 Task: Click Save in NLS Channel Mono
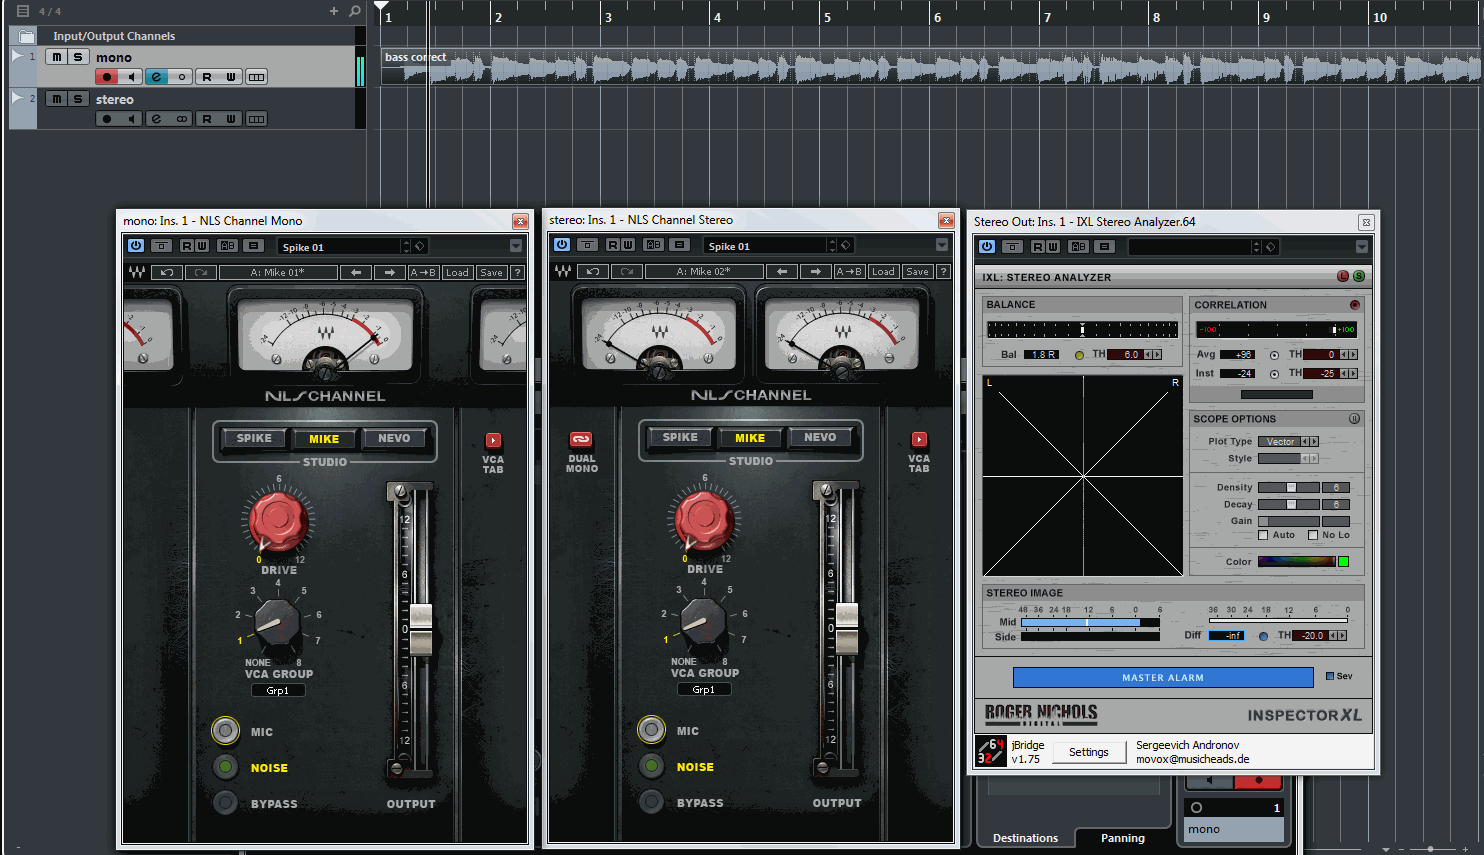click(x=491, y=272)
